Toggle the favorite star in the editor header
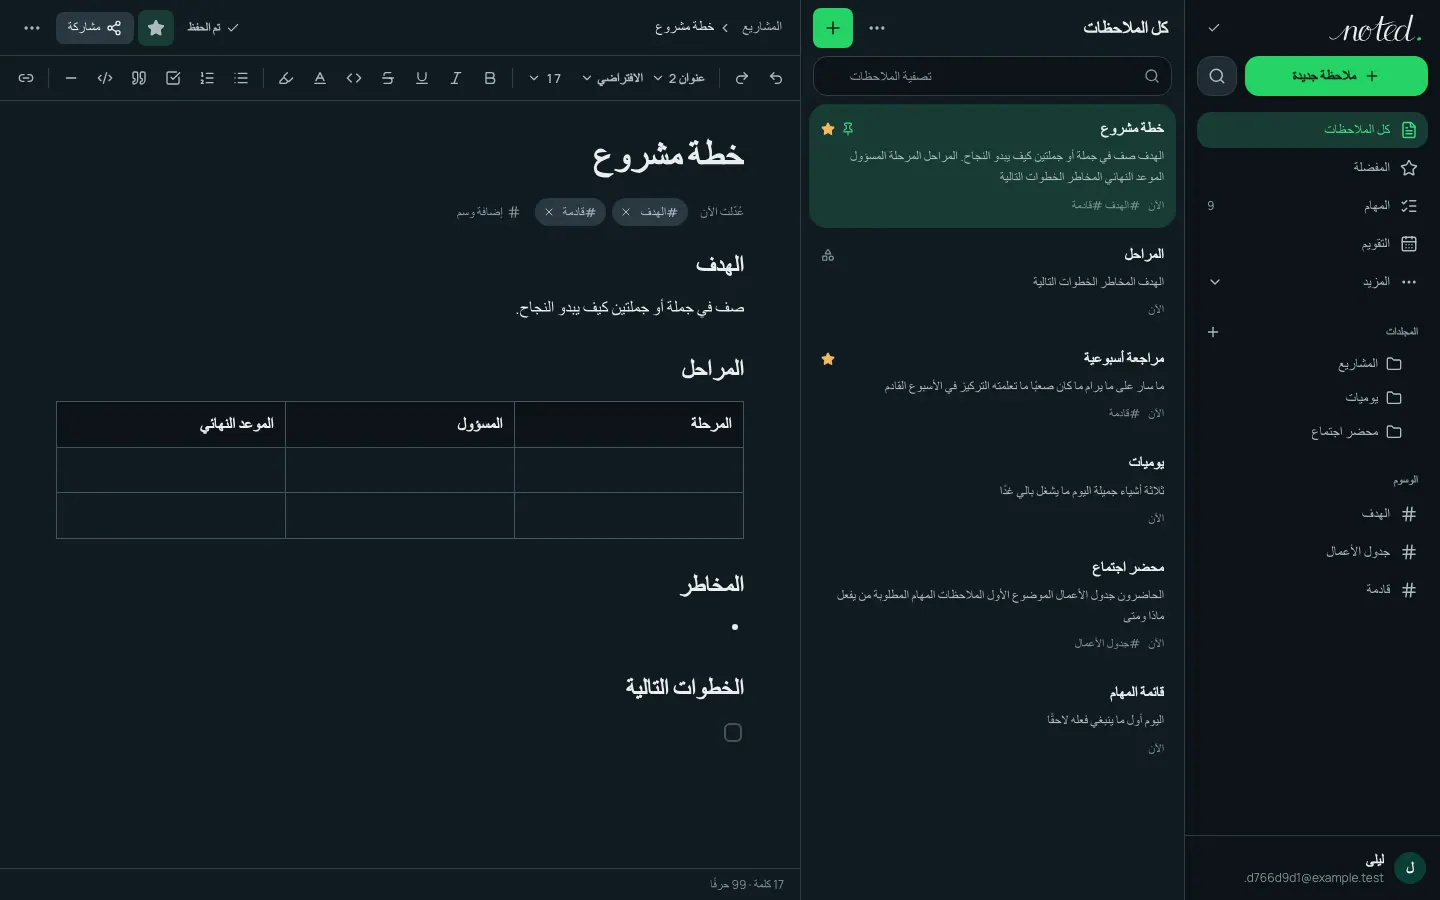Viewport: 1440px width, 900px height. coord(156,28)
